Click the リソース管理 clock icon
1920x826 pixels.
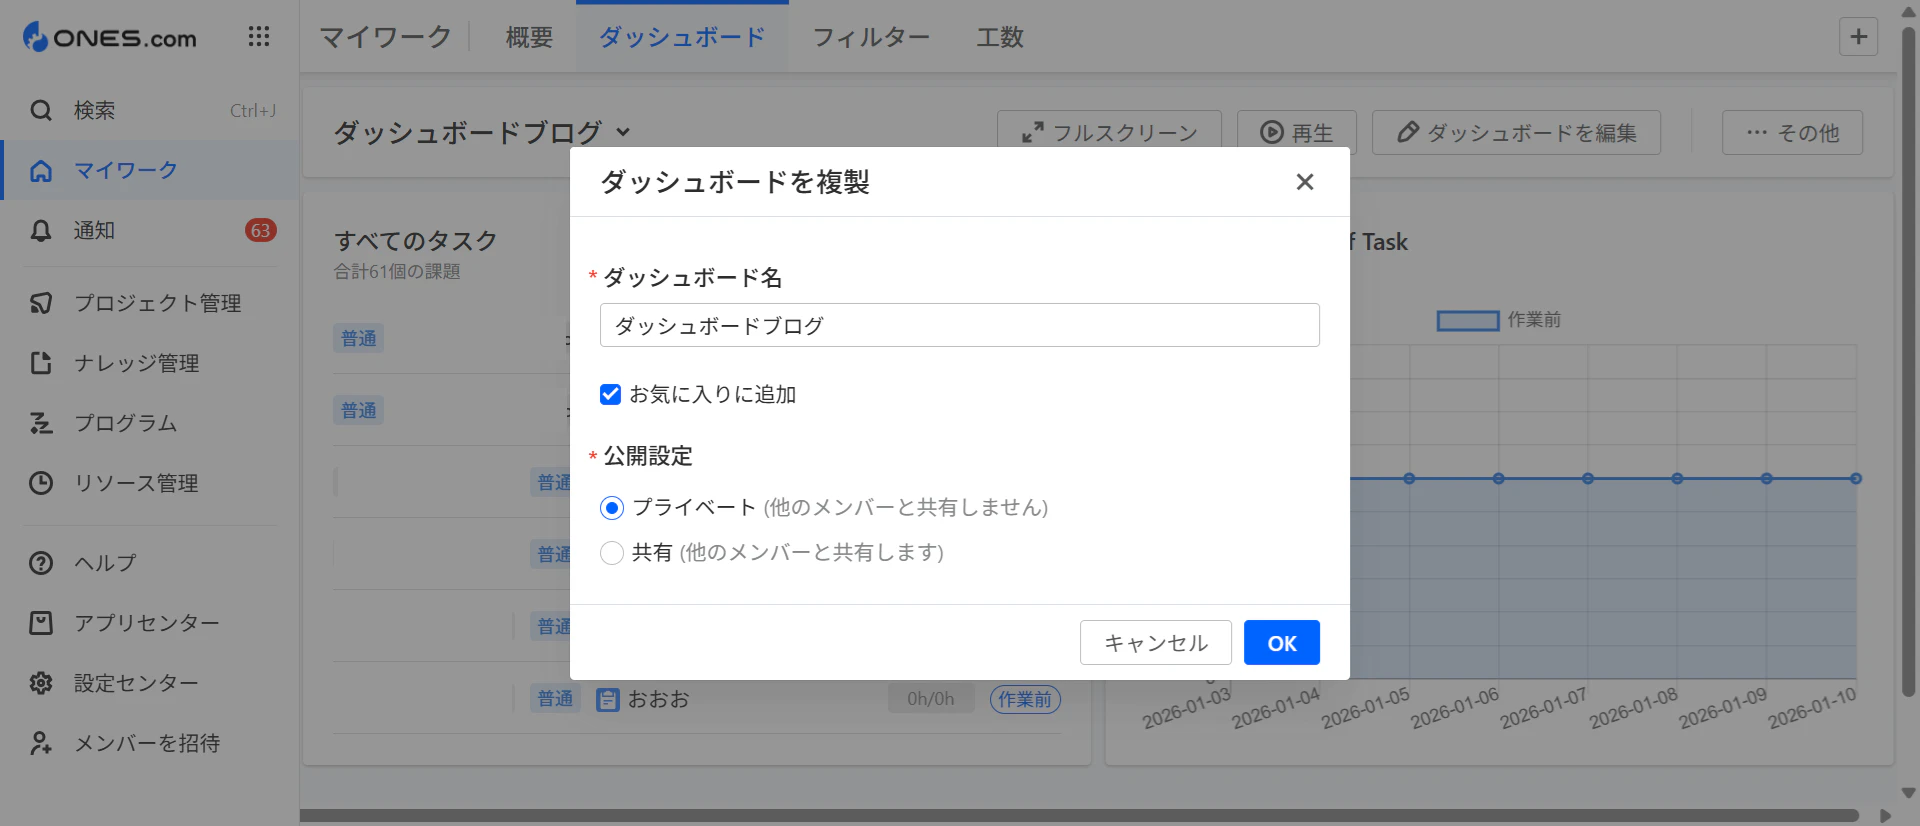tap(41, 483)
